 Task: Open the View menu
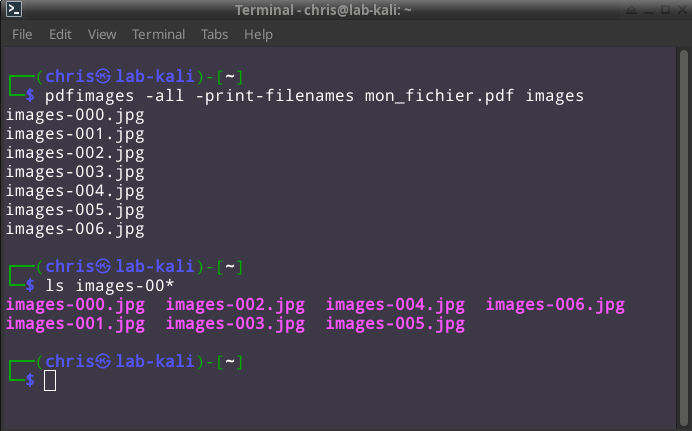pos(102,34)
